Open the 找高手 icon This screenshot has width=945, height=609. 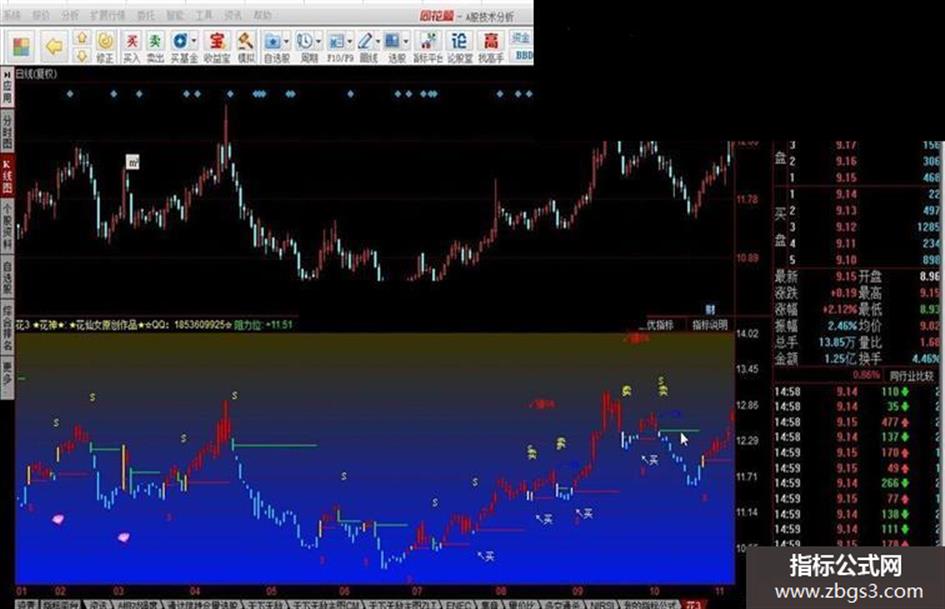[491, 48]
